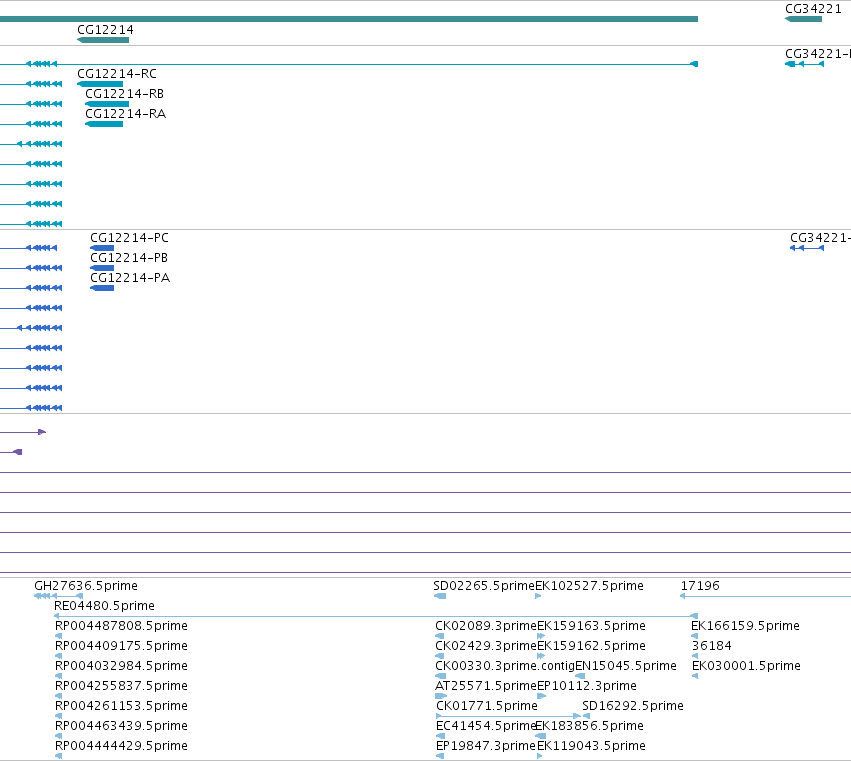Click the transcript bar below CG12214-RB
This screenshot has width=851, height=761.
(107, 104)
